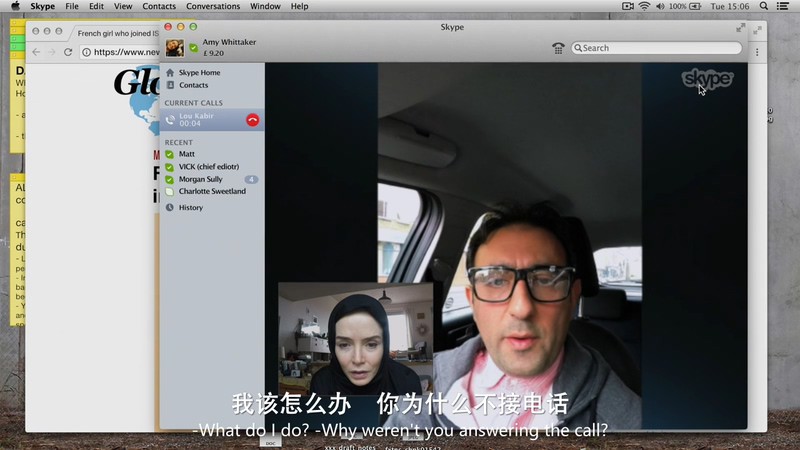Viewport: 800px width, 450px height.
Task: Click browser window fullscreen arrows icon
Action: (x=758, y=31)
